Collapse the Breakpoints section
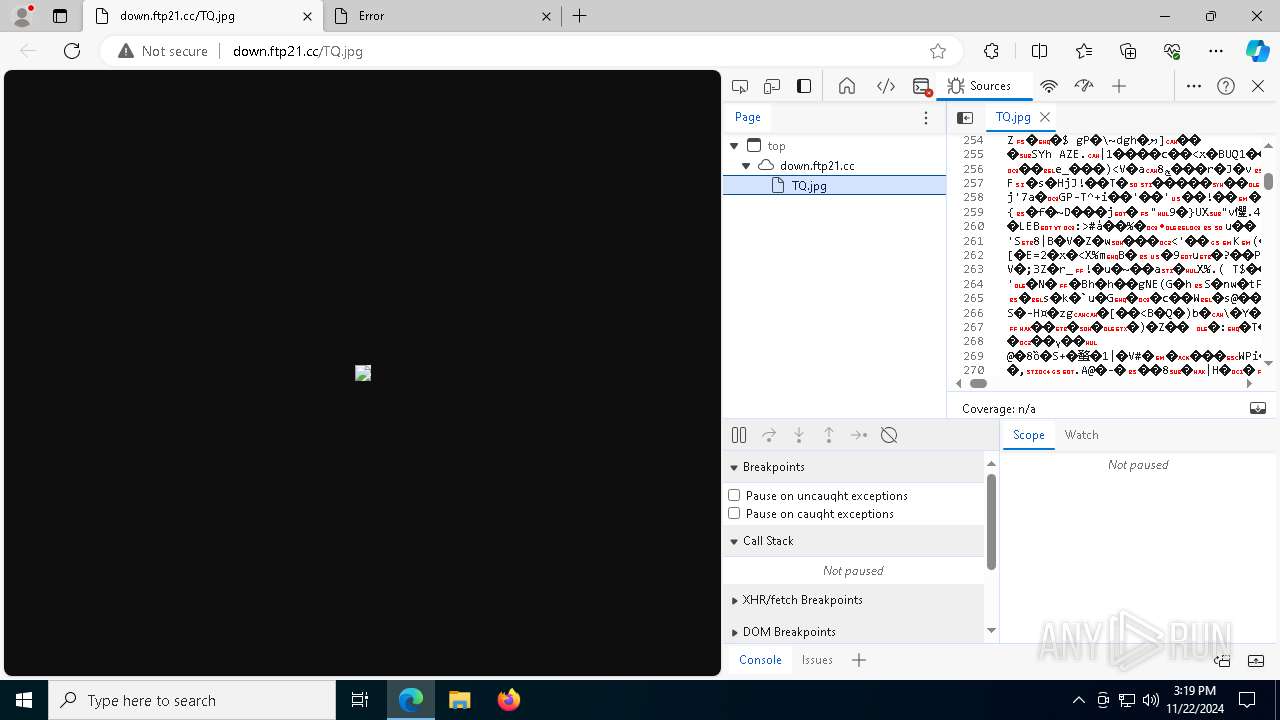Image resolution: width=1280 pixels, height=720 pixels. coord(854,467)
